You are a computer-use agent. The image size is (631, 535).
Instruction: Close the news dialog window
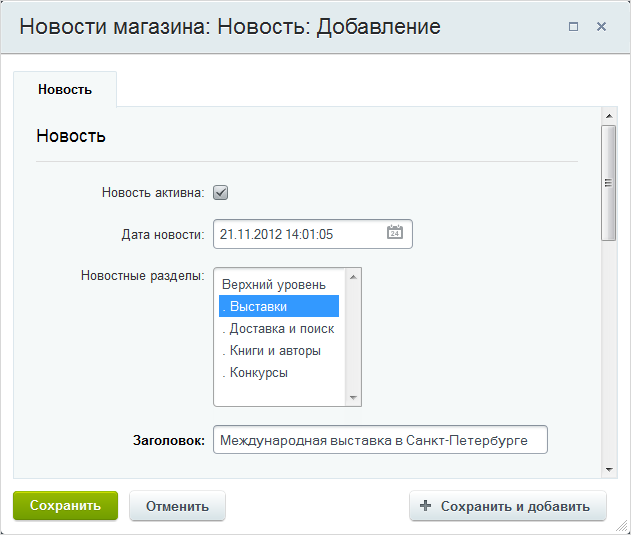601,27
